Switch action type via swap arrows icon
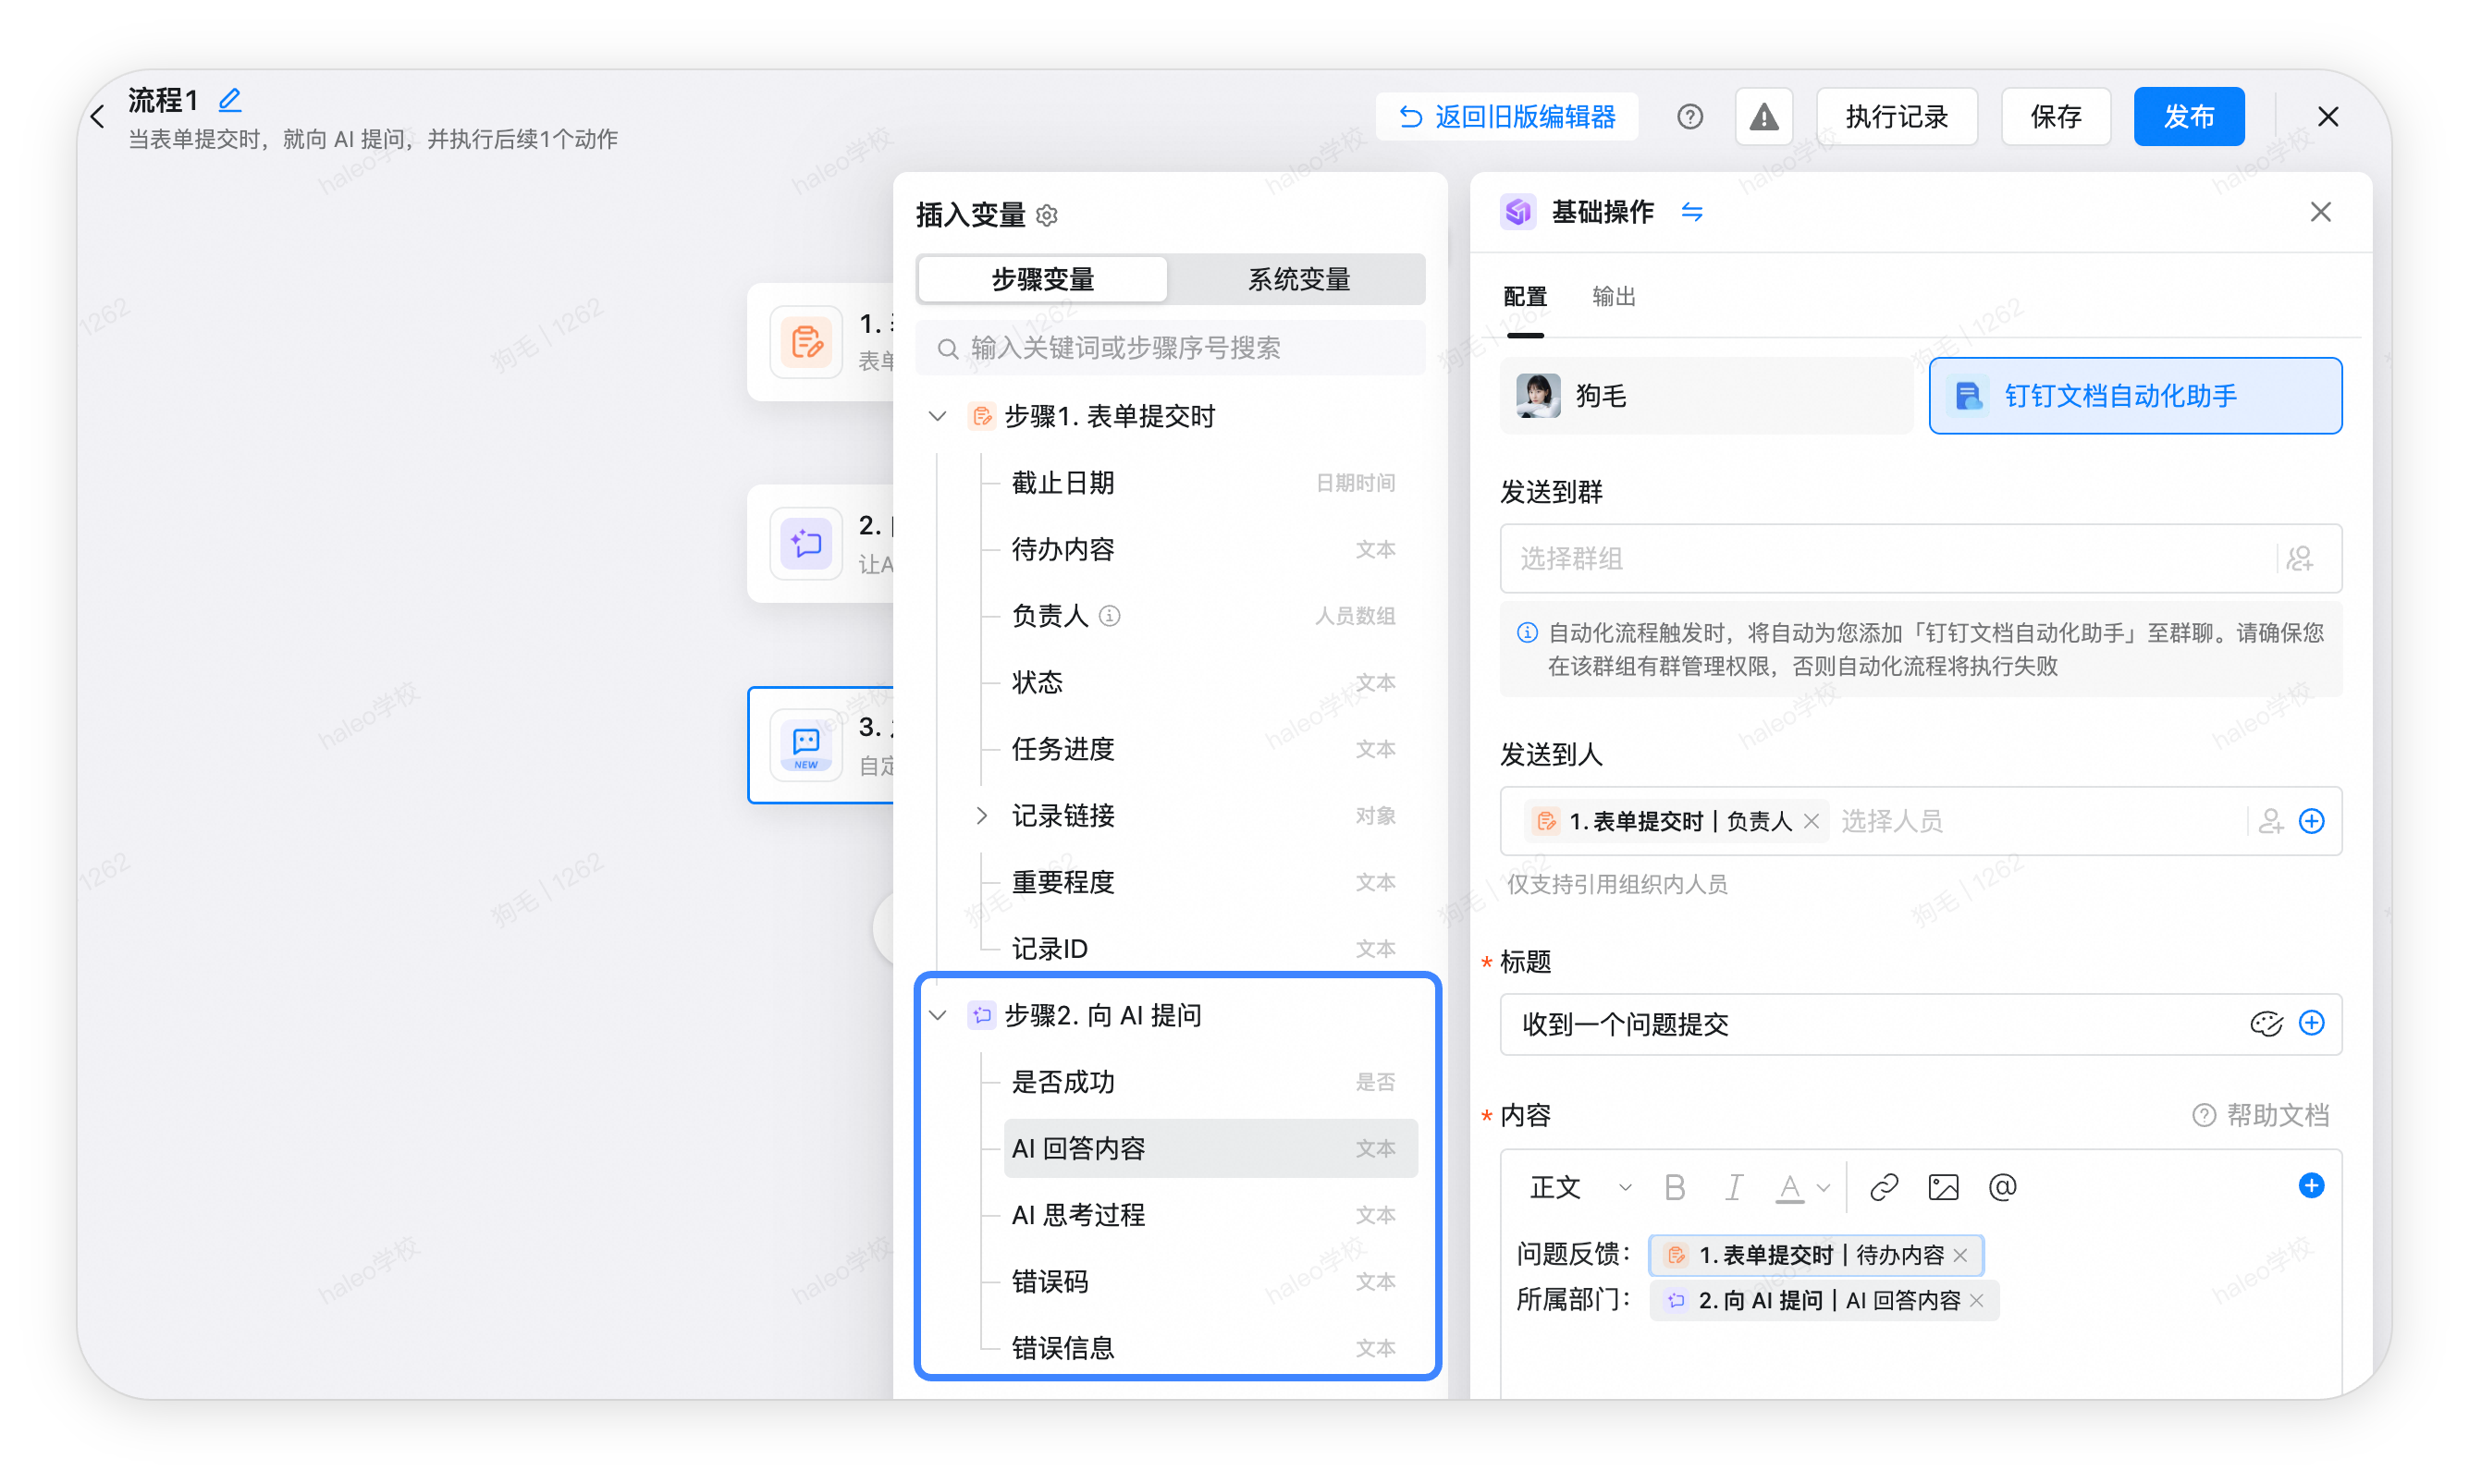Screen dimensions: 2469x1484 click(x=1691, y=212)
